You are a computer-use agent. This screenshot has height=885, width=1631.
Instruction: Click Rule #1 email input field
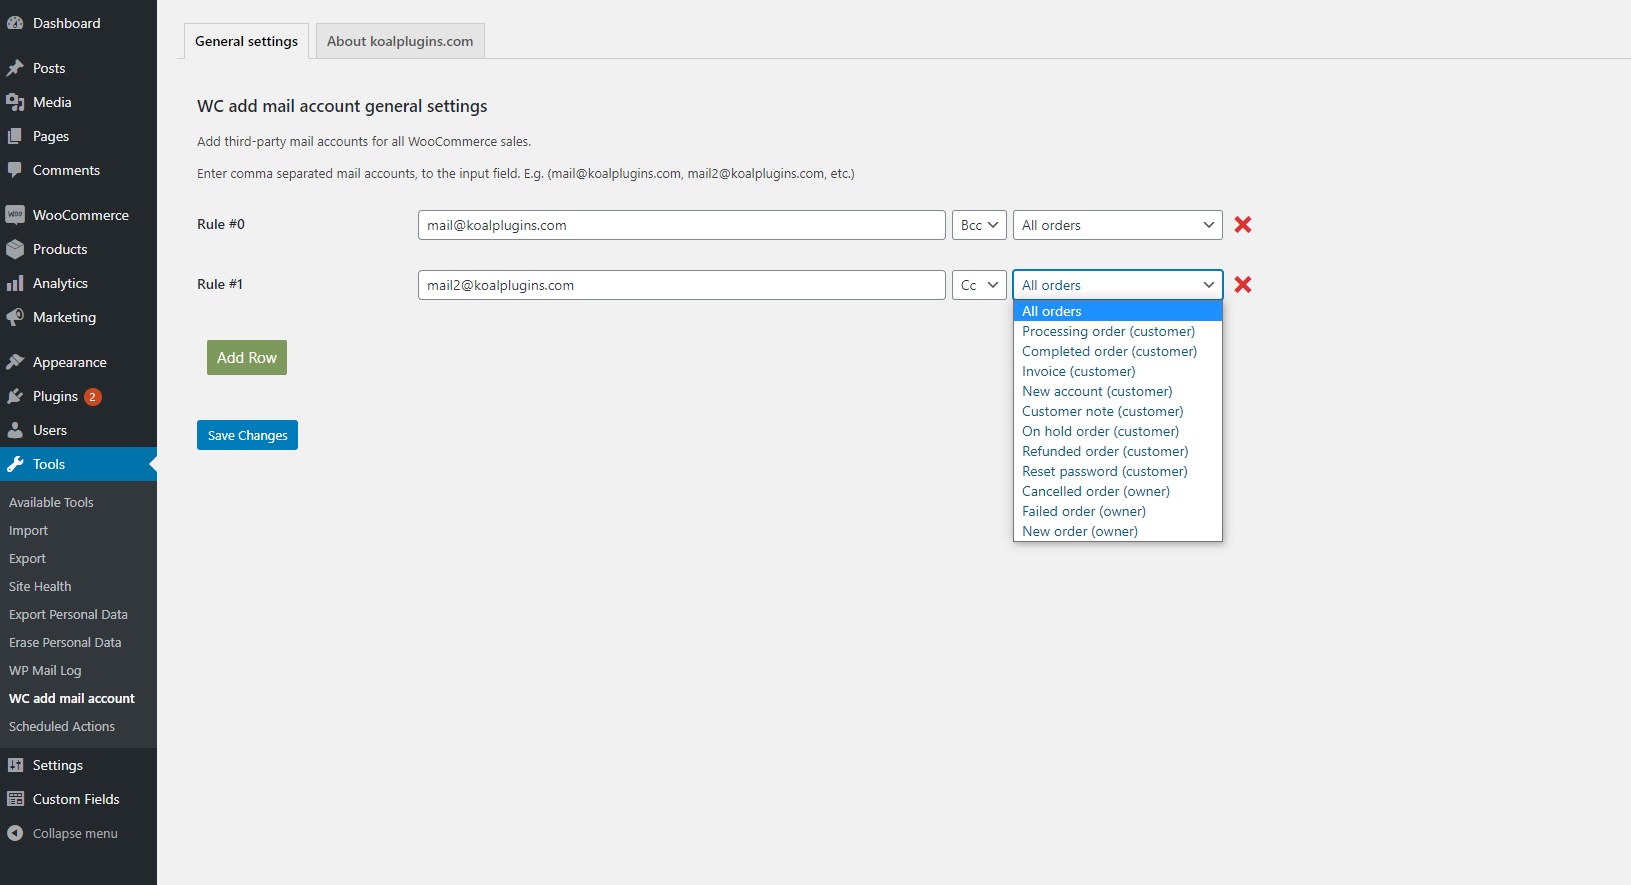coord(682,285)
